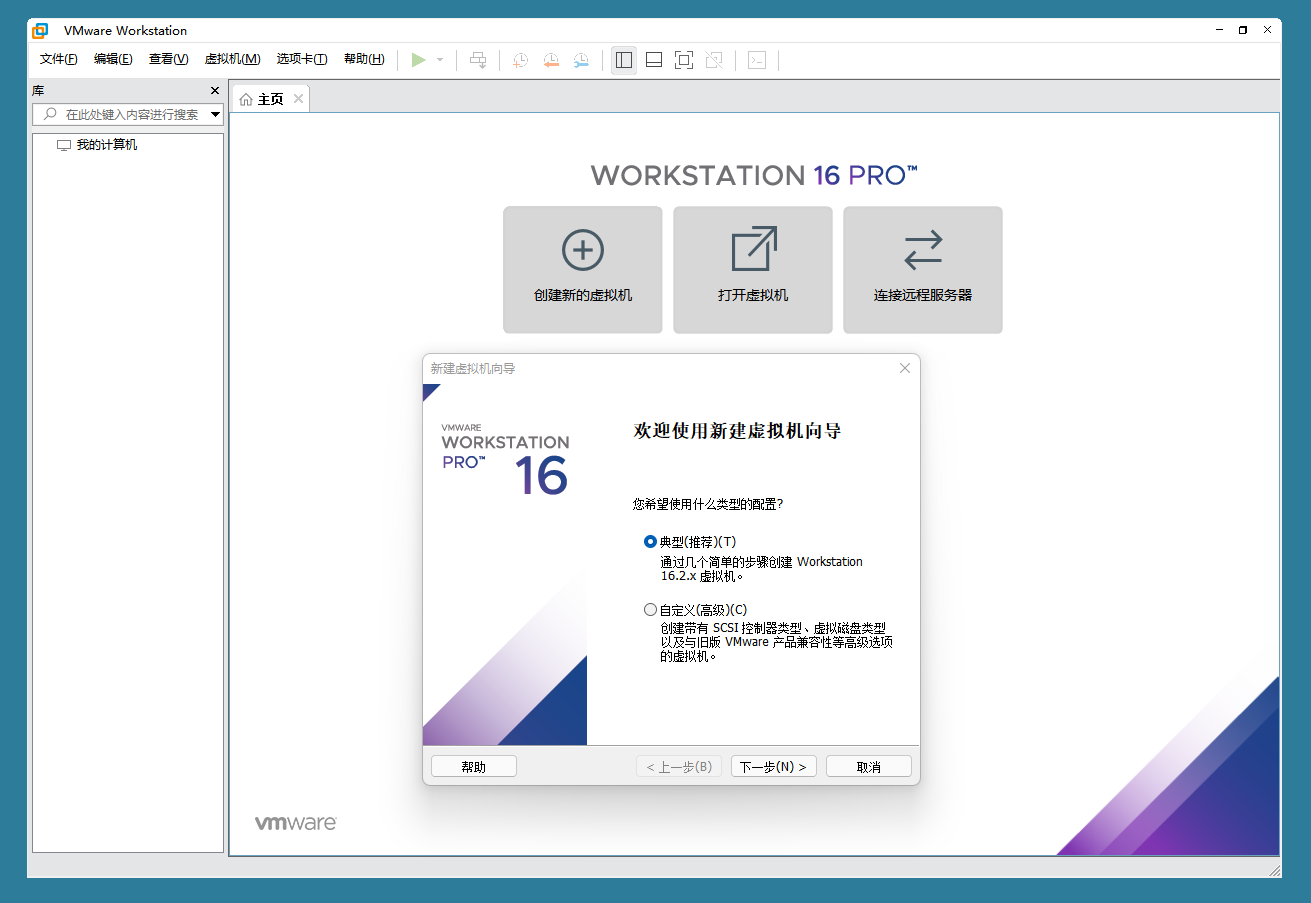Expand the library search dropdown arrow
This screenshot has width=1311, height=903.
pyautogui.click(x=215, y=115)
